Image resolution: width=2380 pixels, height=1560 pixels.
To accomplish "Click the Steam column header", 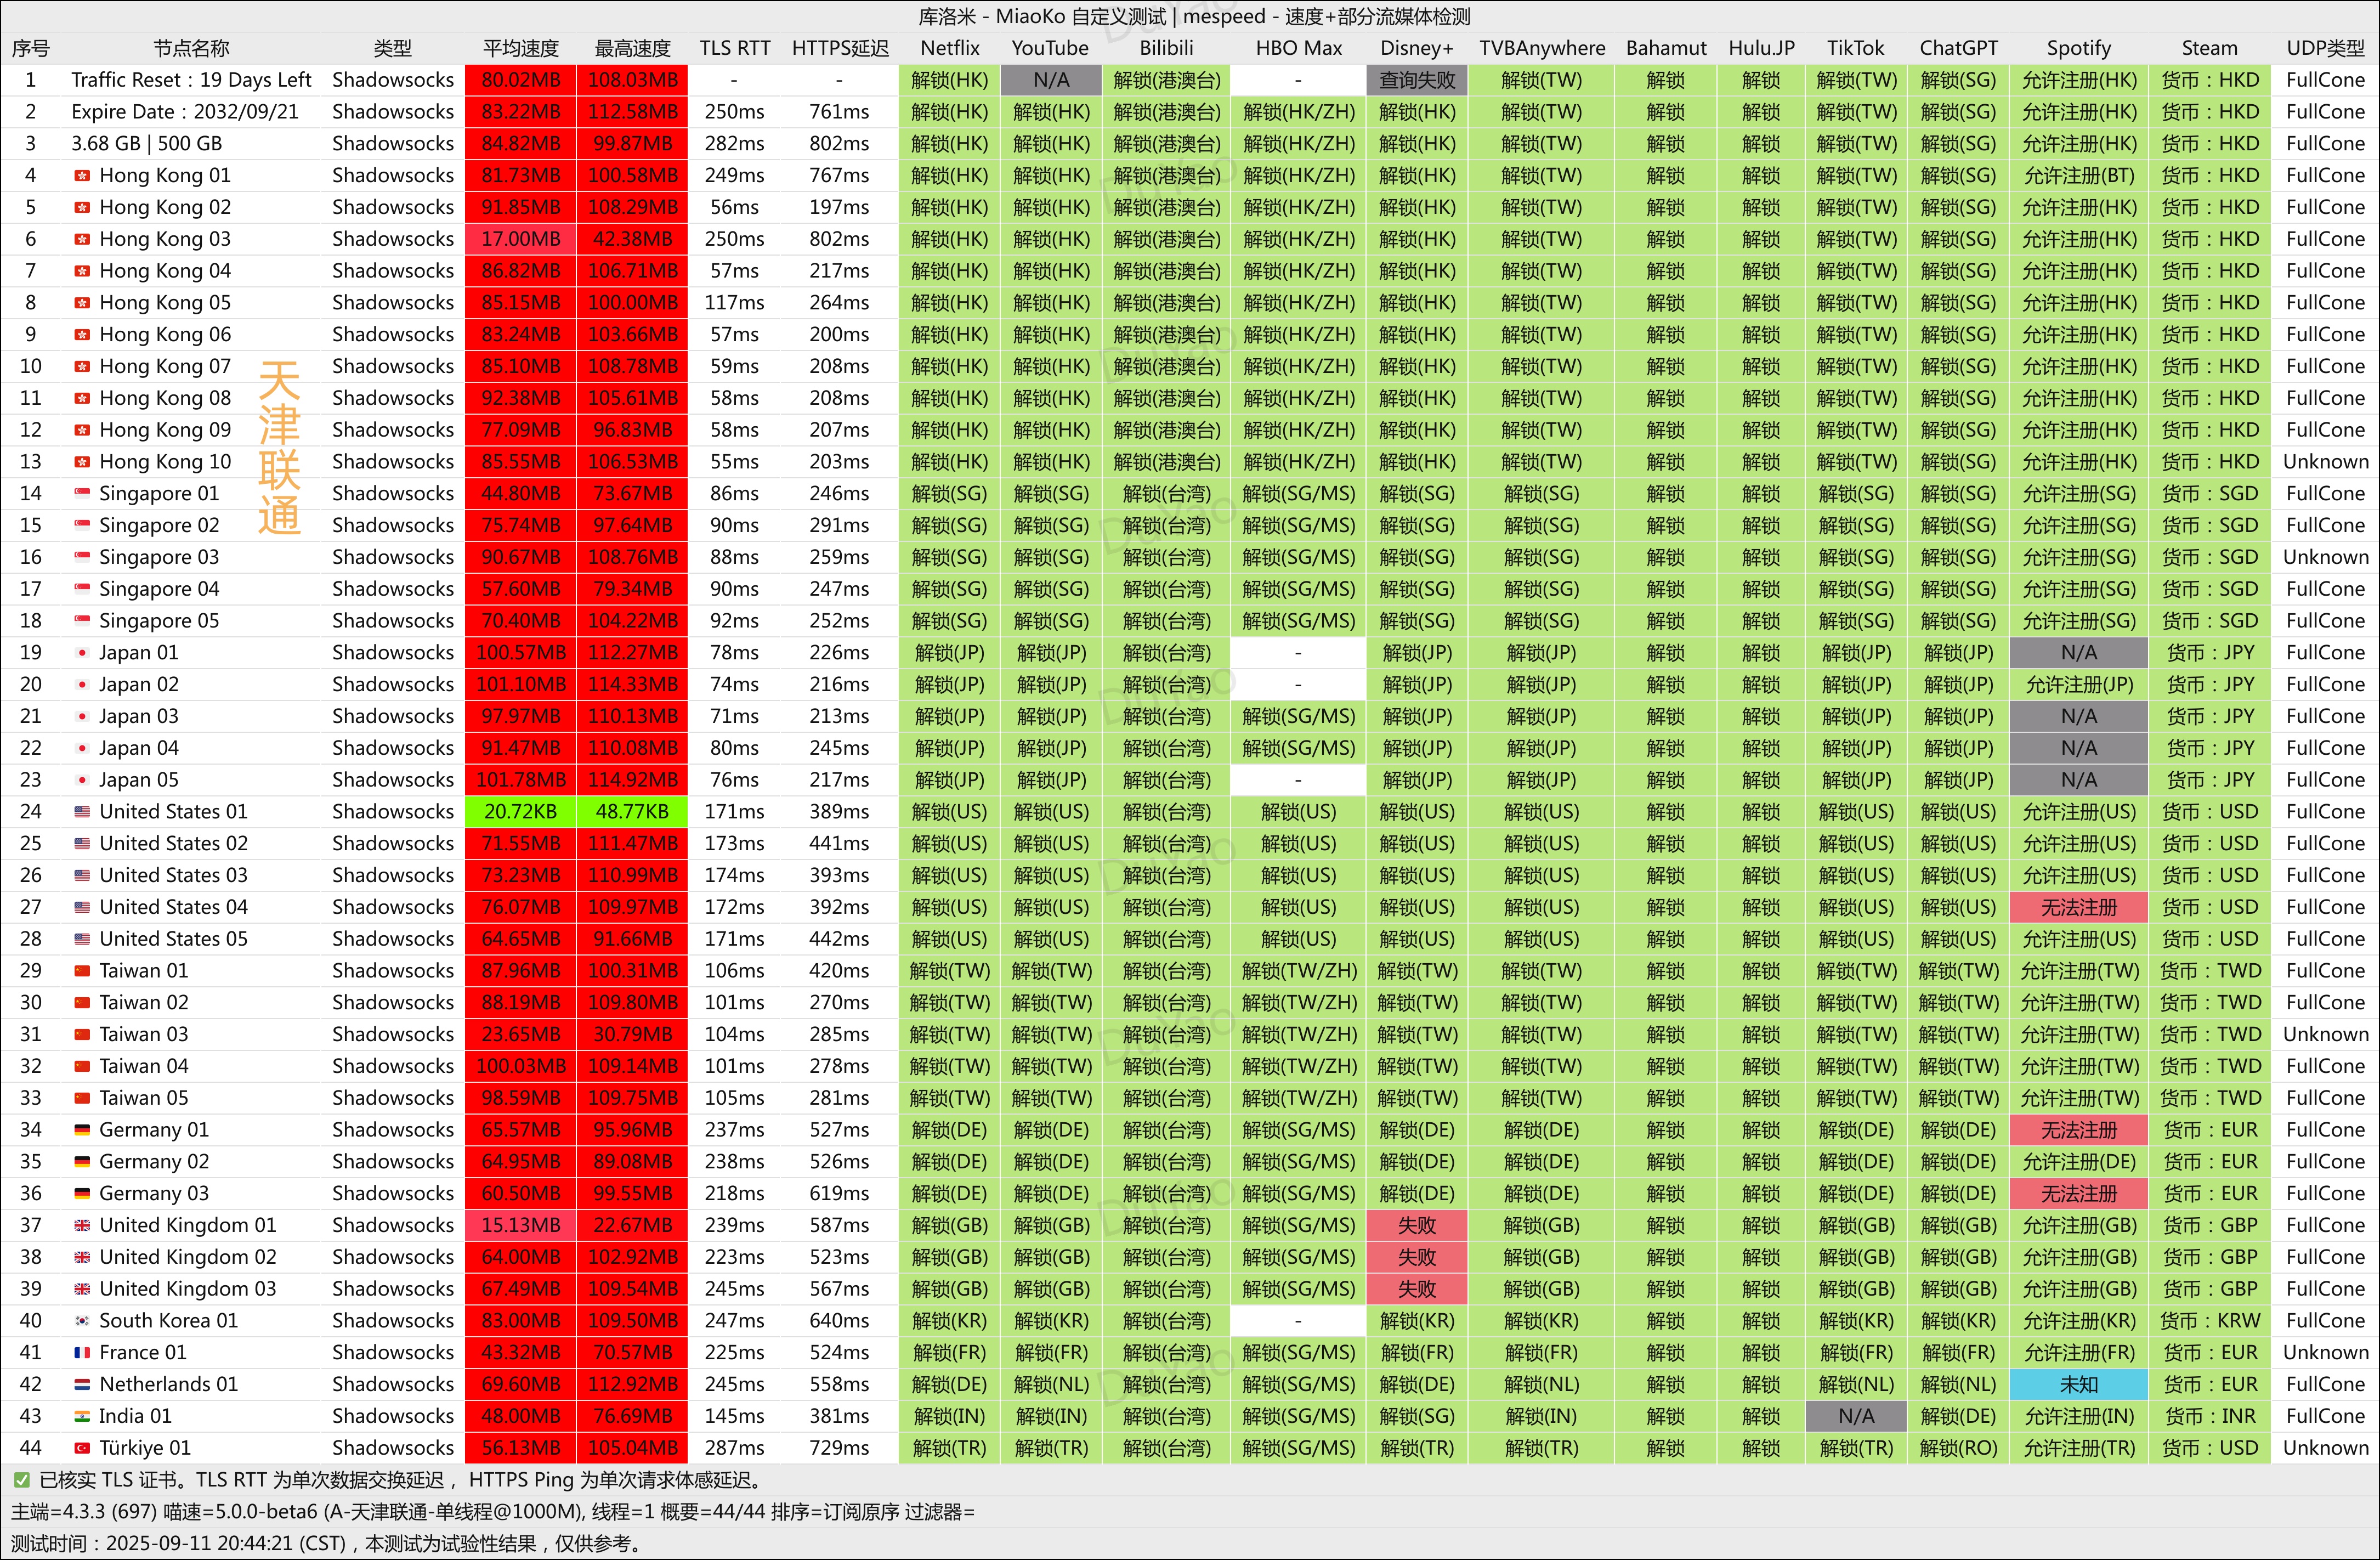I will pyautogui.click(x=2209, y=48).
